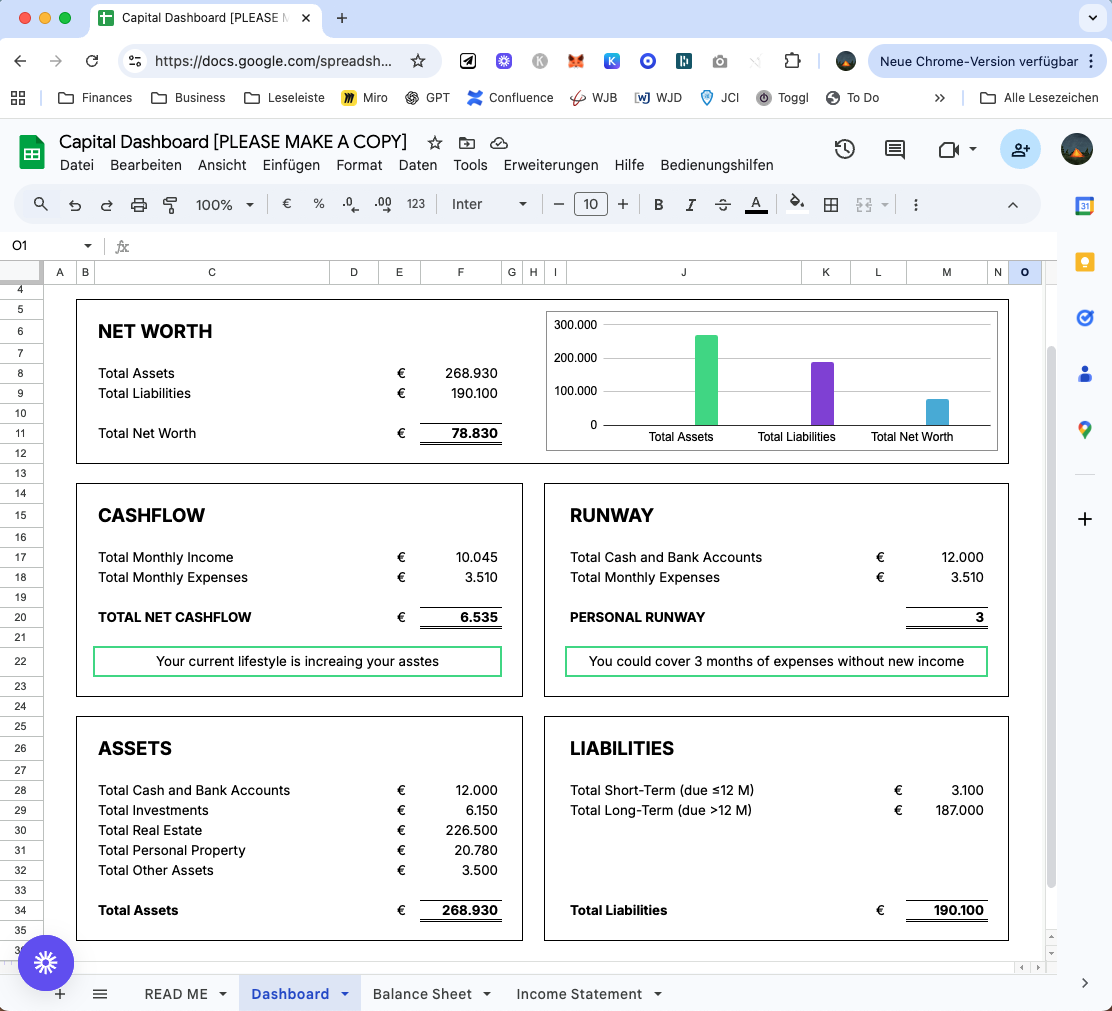Viewport: 1112px width, 1011px height.
Task: Star the Capital Dashboard document
Action: coord(435,142)
